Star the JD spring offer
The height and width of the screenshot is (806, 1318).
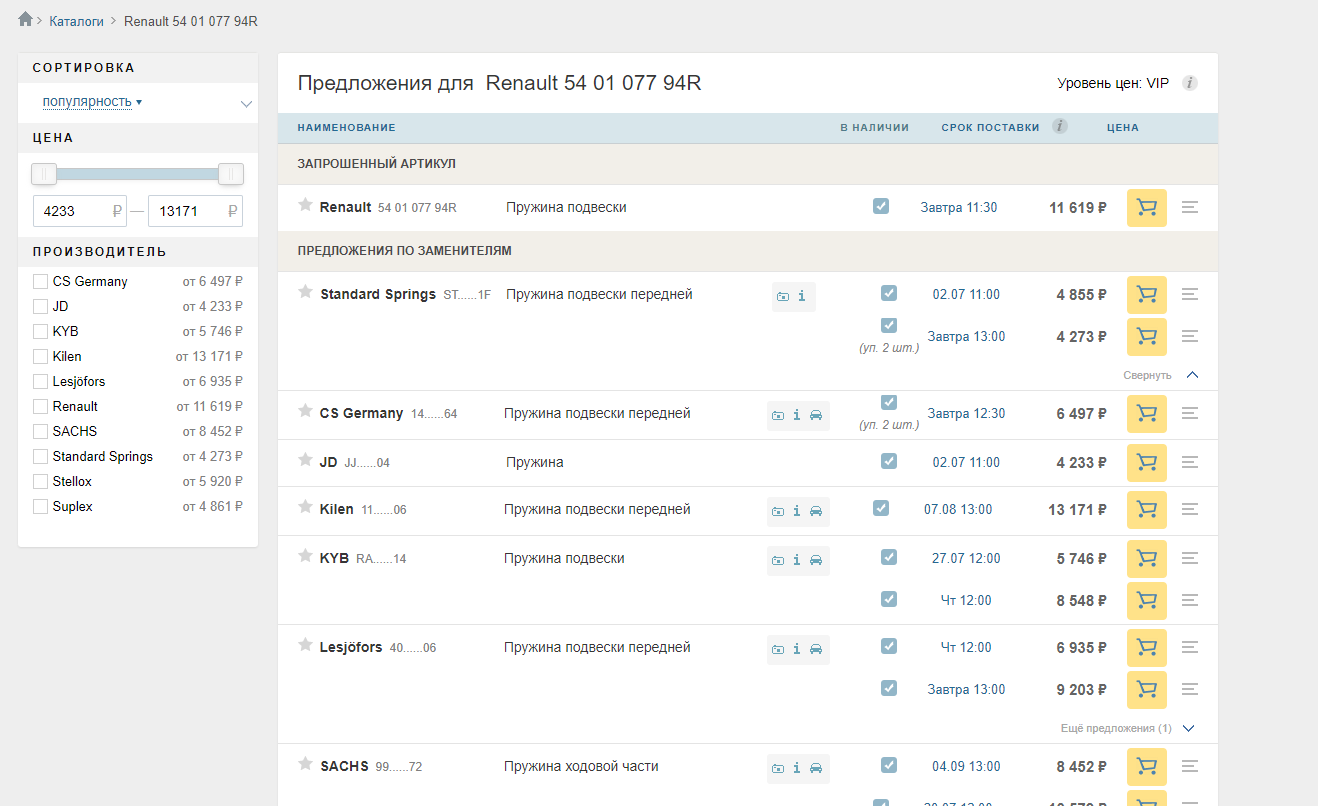pos(305,460)
